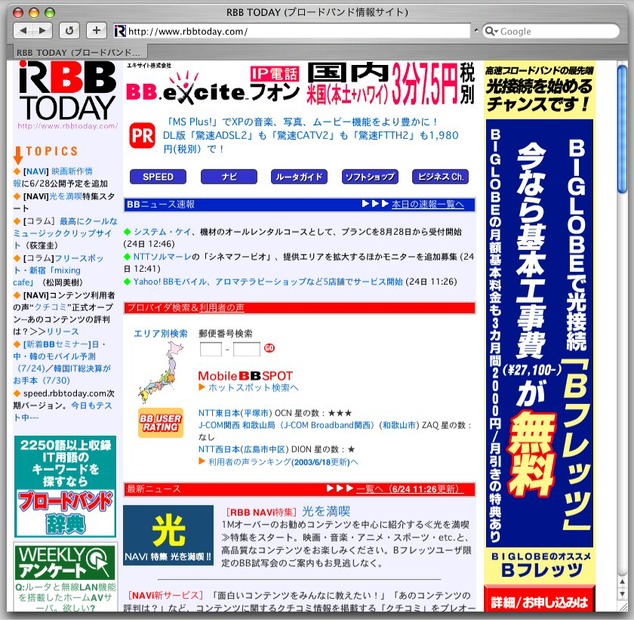Viewport: 634px width, 620px height.
Task: Click the Mobile BB SPOT logo
Action: coord(245,376)
